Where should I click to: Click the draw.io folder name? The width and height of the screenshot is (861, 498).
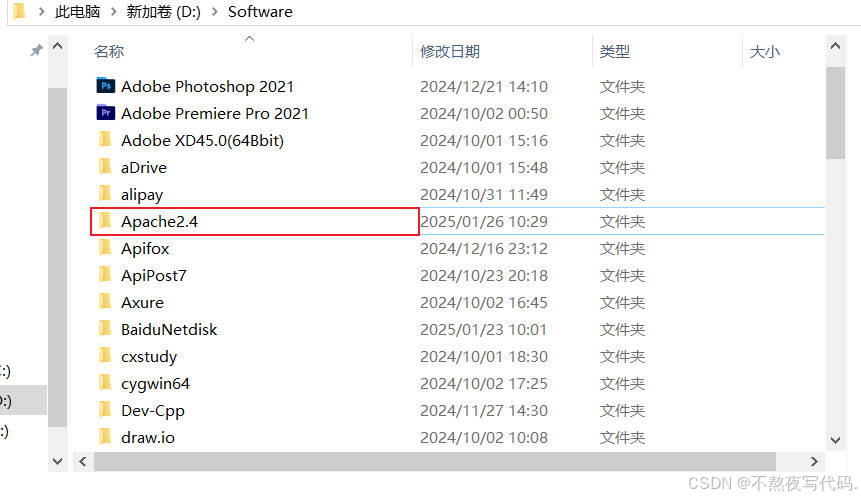pyautogui.click(x=148, y=438)
